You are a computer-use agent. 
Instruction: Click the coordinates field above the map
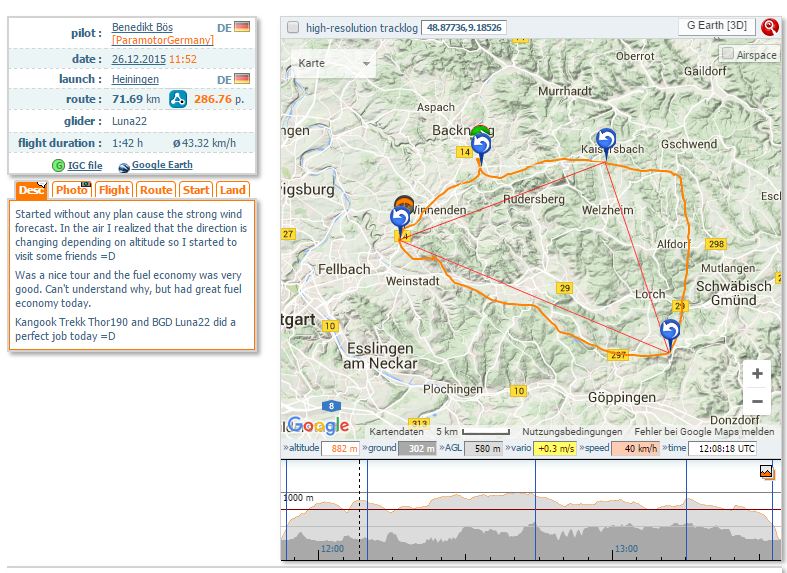(x=463, y=28)
